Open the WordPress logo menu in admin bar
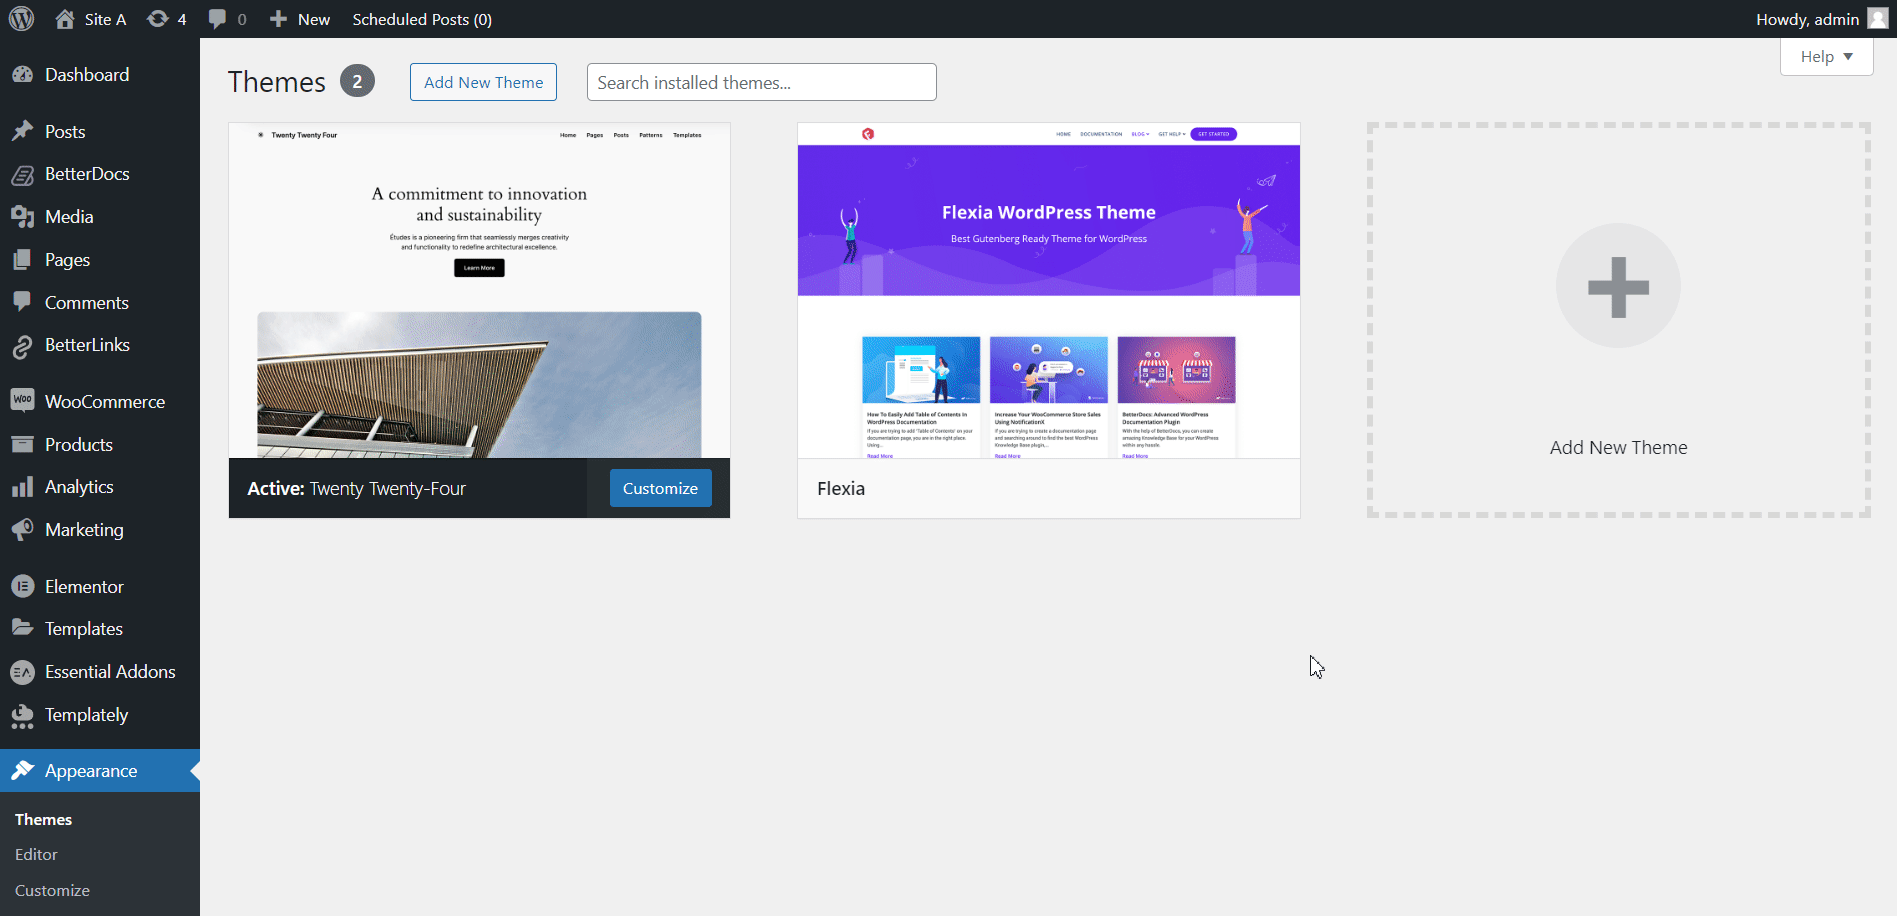This screenshot has height=916, width=1897. pyautogui.click(x=21, y=18)
